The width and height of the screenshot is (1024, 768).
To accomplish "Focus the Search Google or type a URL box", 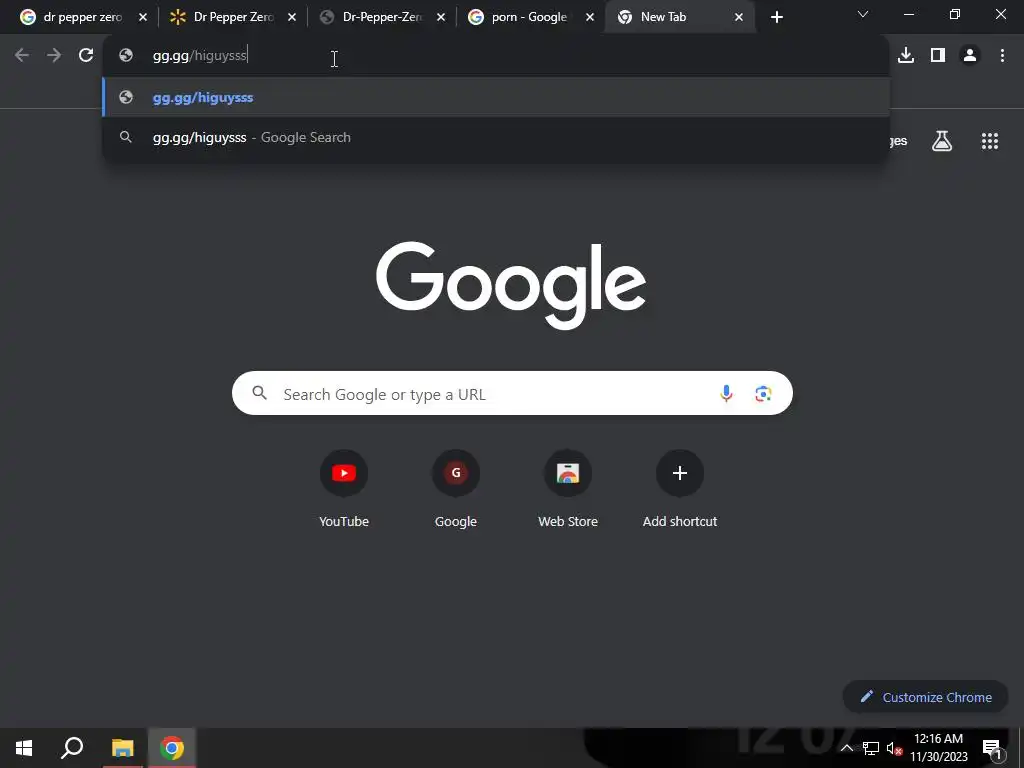I will (512, 393).
